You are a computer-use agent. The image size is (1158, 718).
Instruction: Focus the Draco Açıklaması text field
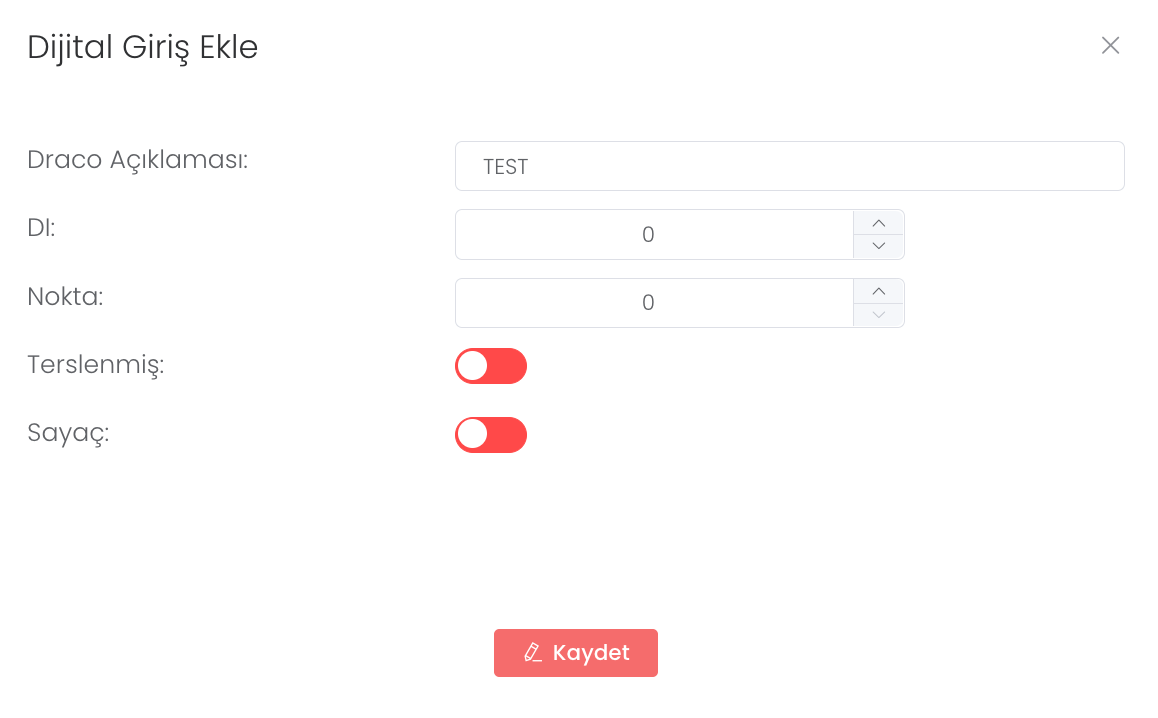(x=789, y=166)
